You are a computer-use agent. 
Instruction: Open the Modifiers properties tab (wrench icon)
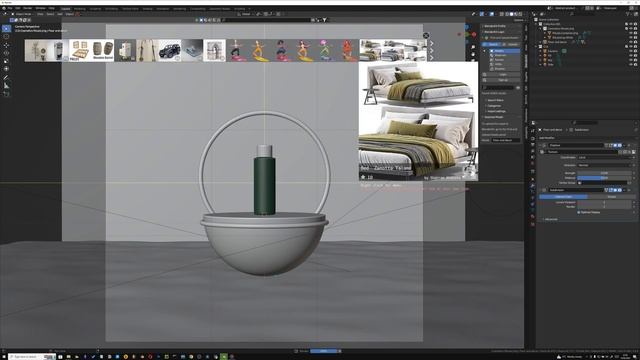(x=533, y=186)
